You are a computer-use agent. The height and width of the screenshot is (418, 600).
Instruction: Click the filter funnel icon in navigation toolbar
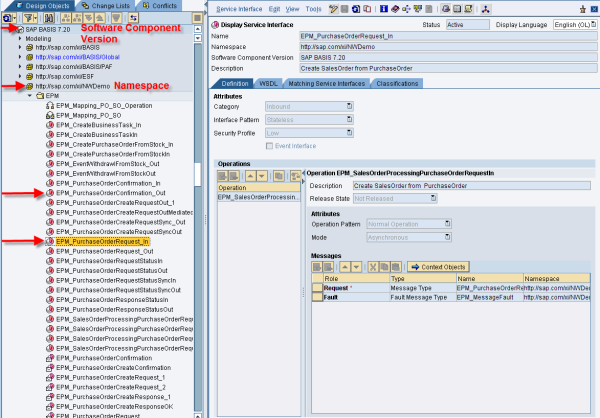click(29, 18)
